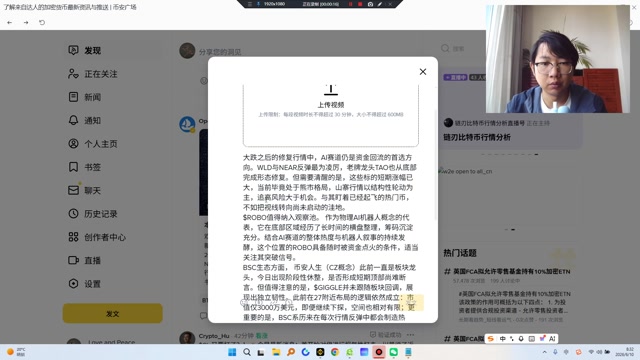Open 链刃比特币行情分析 live stream title
Image resolution: width=640 pixels, height=360 pixels.
pos(477,137)
